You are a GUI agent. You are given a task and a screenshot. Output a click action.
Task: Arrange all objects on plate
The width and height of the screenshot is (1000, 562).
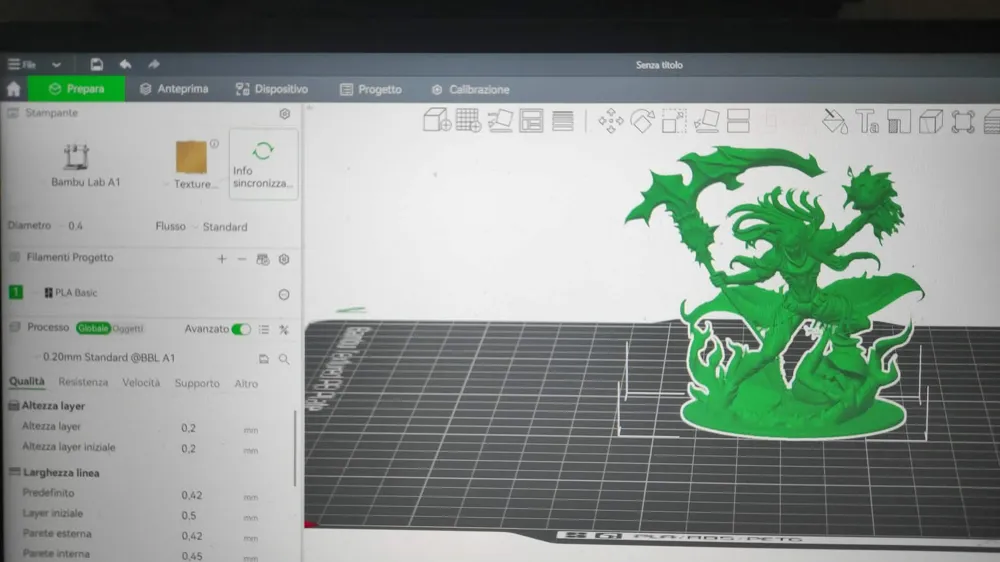coord(531,121)
